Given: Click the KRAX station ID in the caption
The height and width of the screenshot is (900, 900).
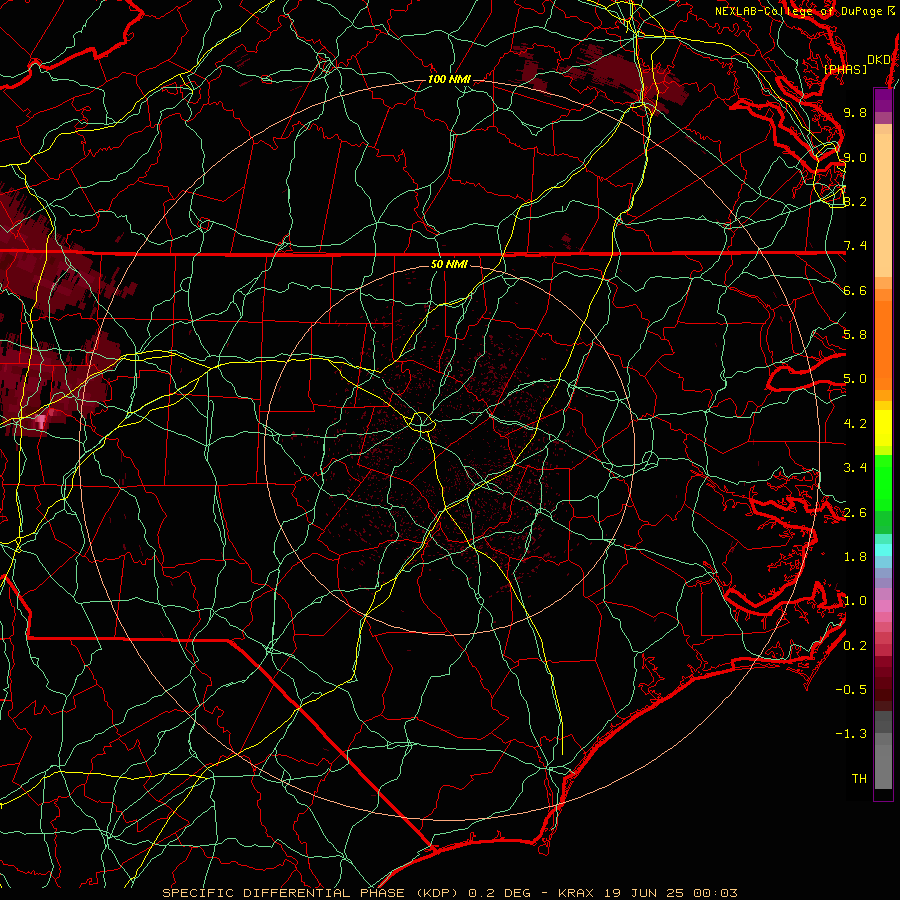Looking at the screenshot, I should (x=576, y=893).
